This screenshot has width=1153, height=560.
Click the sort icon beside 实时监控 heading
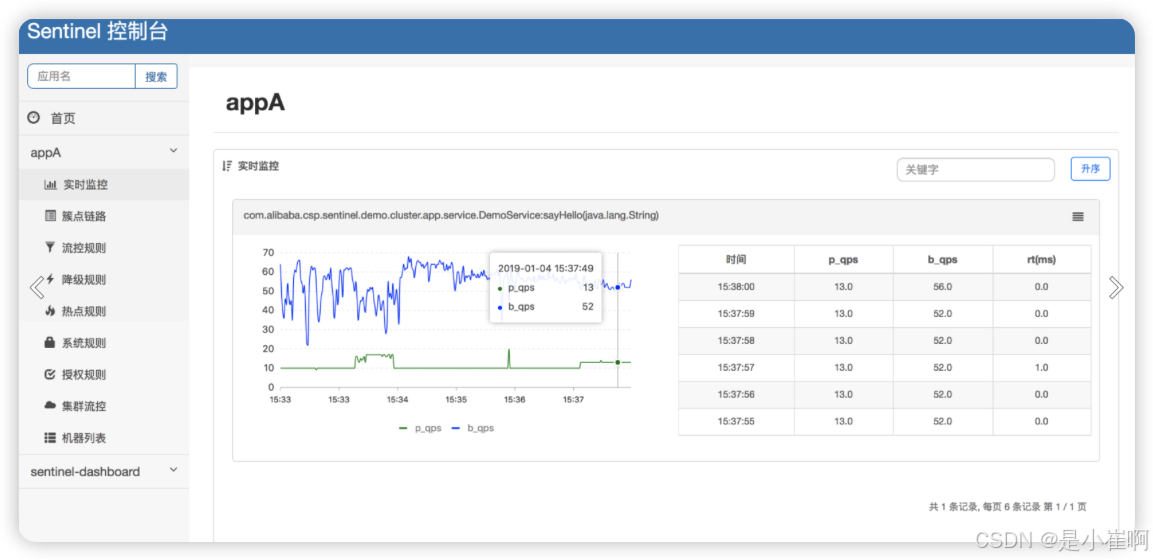[x=226, y=166]
